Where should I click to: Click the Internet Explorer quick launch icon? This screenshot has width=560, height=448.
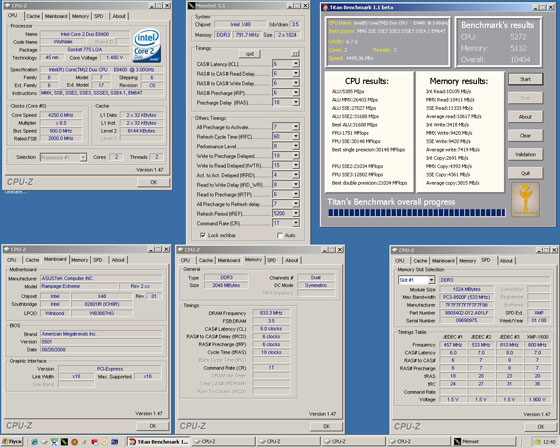35,442
